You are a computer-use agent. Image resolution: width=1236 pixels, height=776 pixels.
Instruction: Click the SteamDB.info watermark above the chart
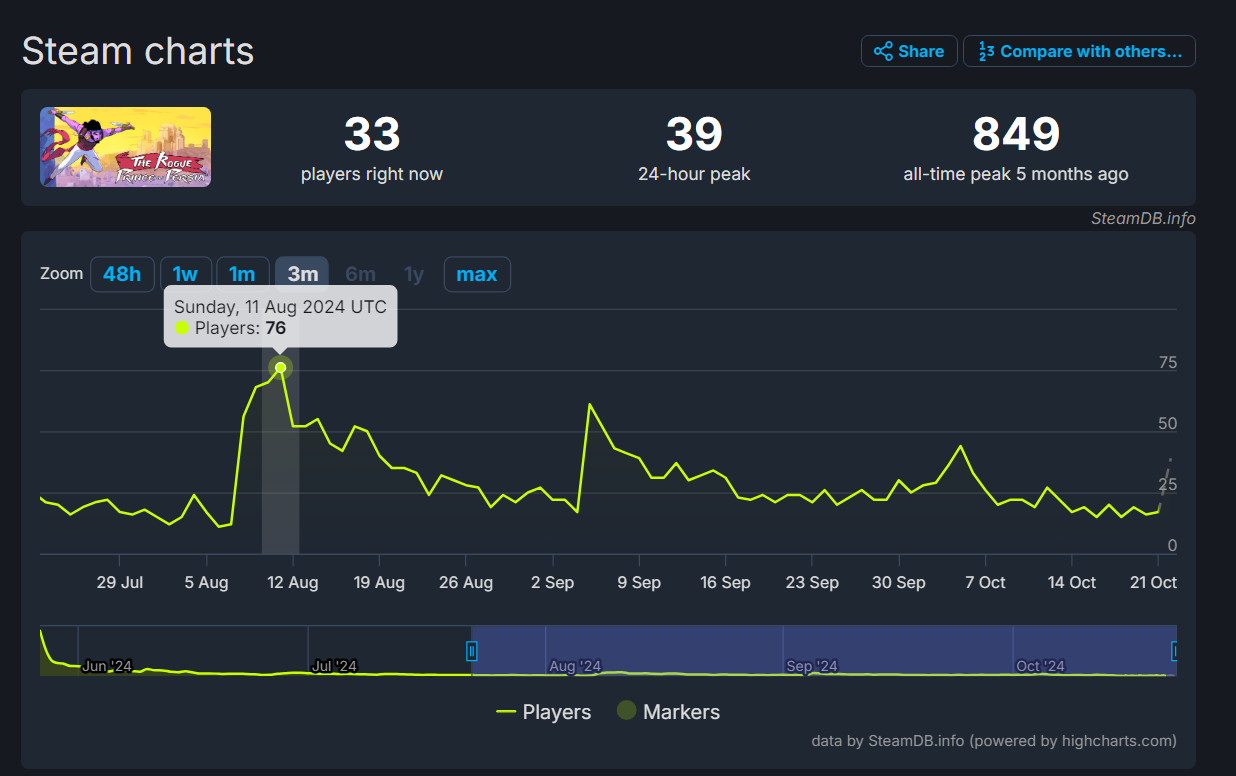1143,218
